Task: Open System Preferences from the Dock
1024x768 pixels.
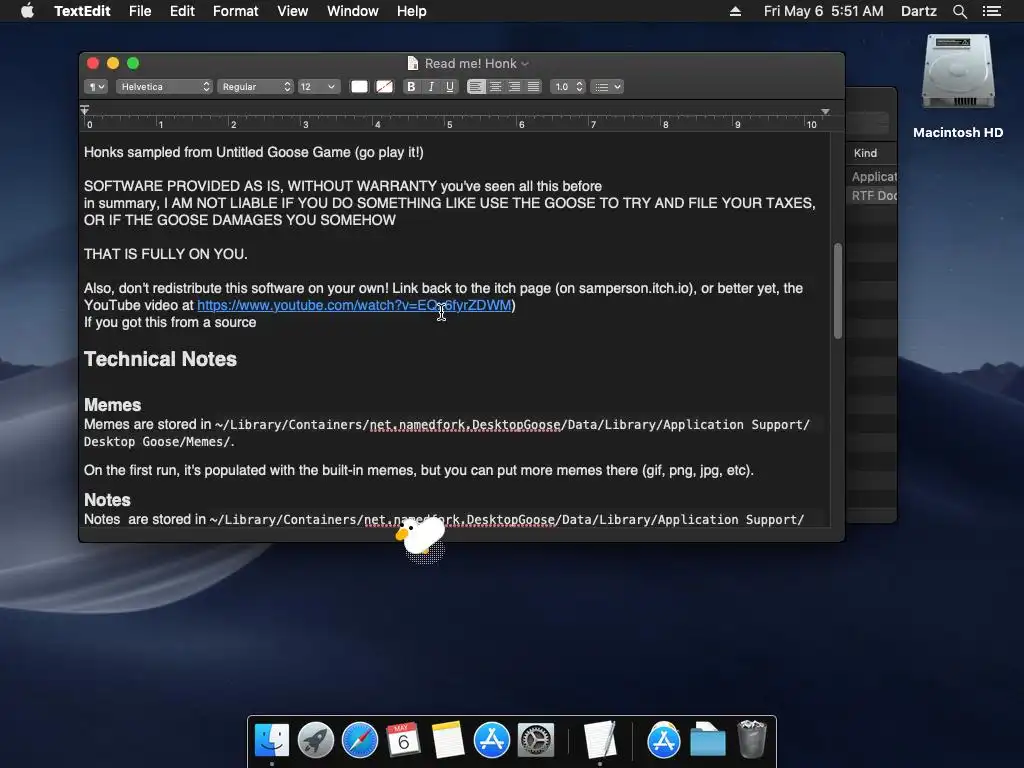Action: click(536, 741)
